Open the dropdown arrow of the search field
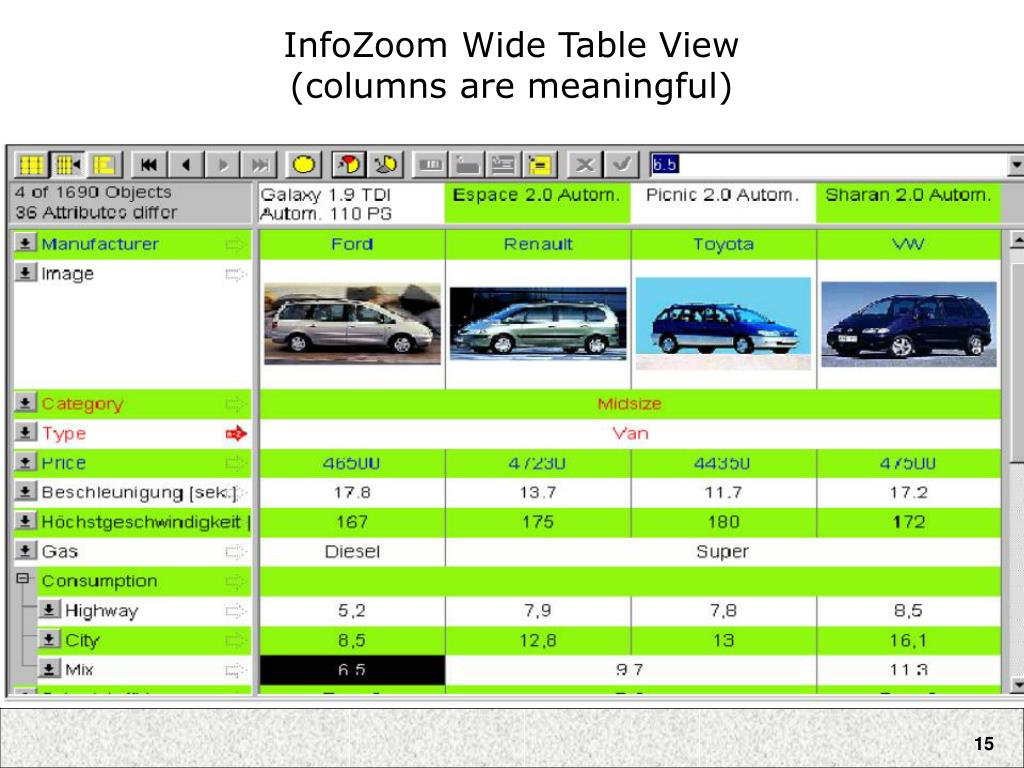Screen dimensions: 1024x768 point(1014,163)
